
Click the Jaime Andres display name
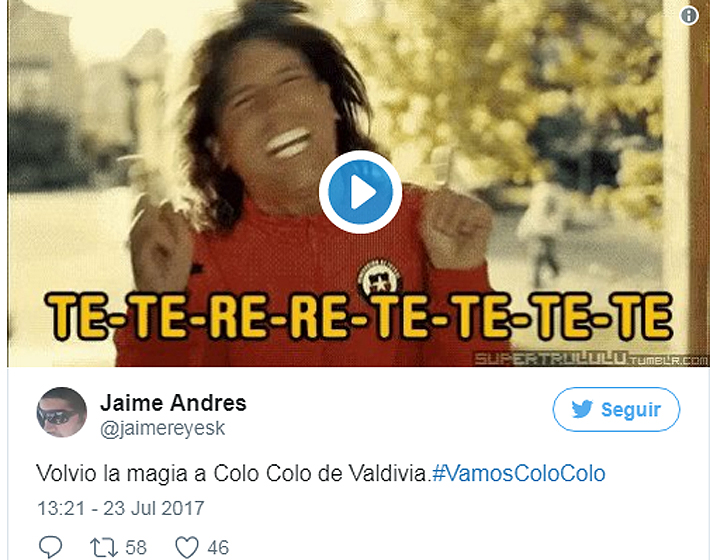[173, 402]
